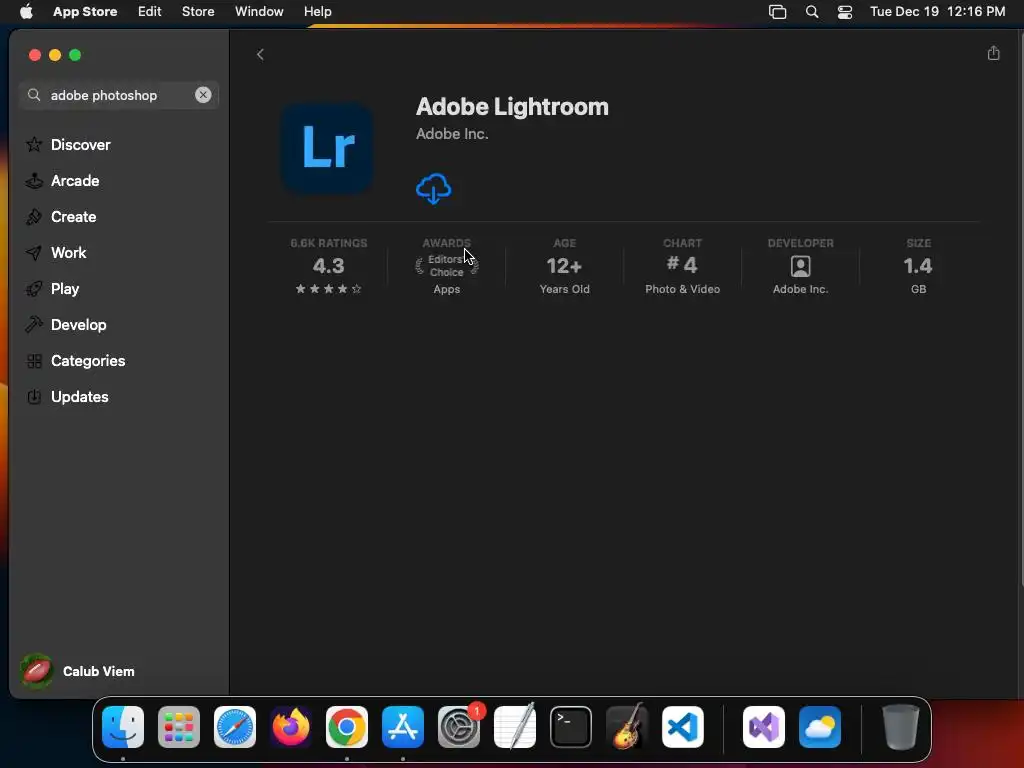Open System Settings from the Dock

[458, 726]
